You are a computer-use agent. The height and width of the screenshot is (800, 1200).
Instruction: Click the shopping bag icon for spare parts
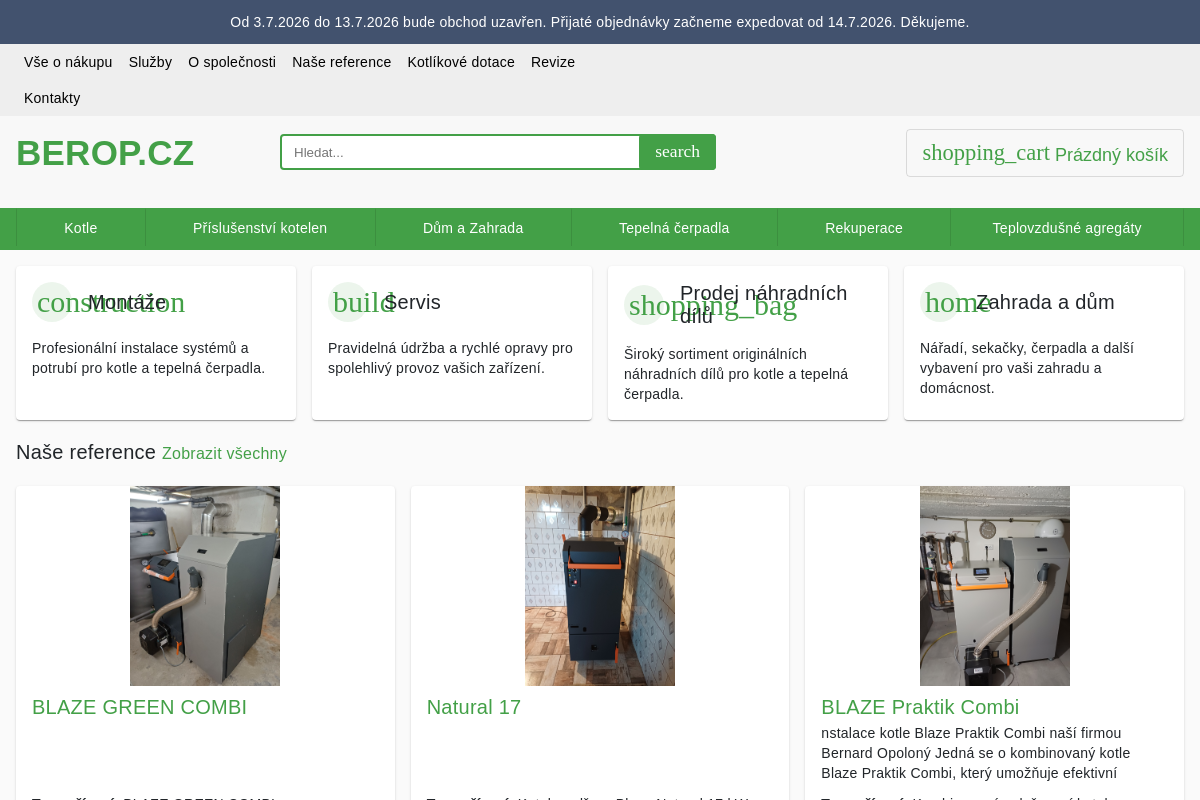click(x=644, y=305)
